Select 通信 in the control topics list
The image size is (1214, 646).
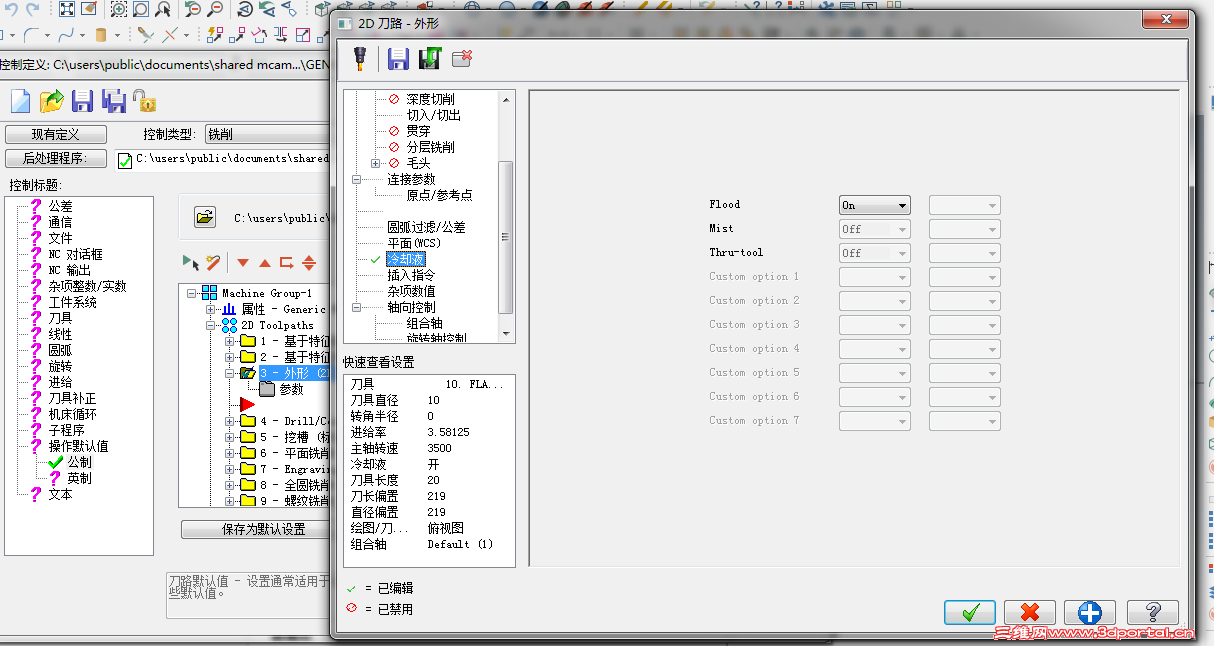[x=60, y=222]
